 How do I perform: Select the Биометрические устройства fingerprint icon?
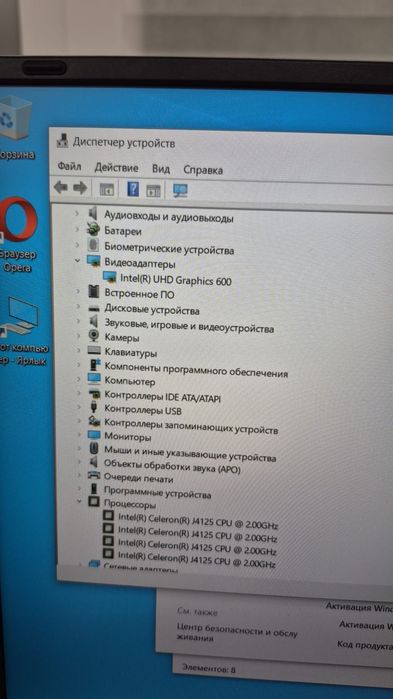tap(93, 245)
